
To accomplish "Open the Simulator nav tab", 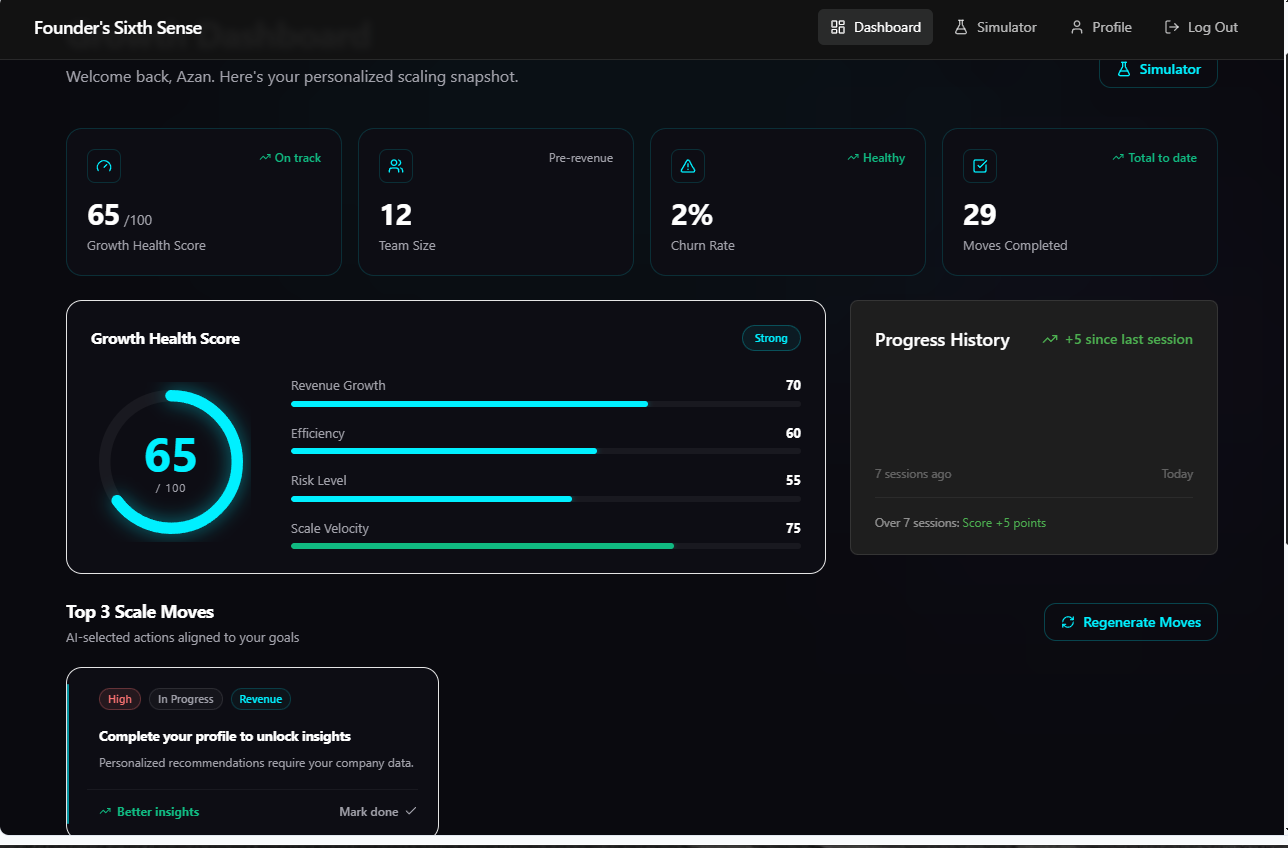I will point(995,27).
